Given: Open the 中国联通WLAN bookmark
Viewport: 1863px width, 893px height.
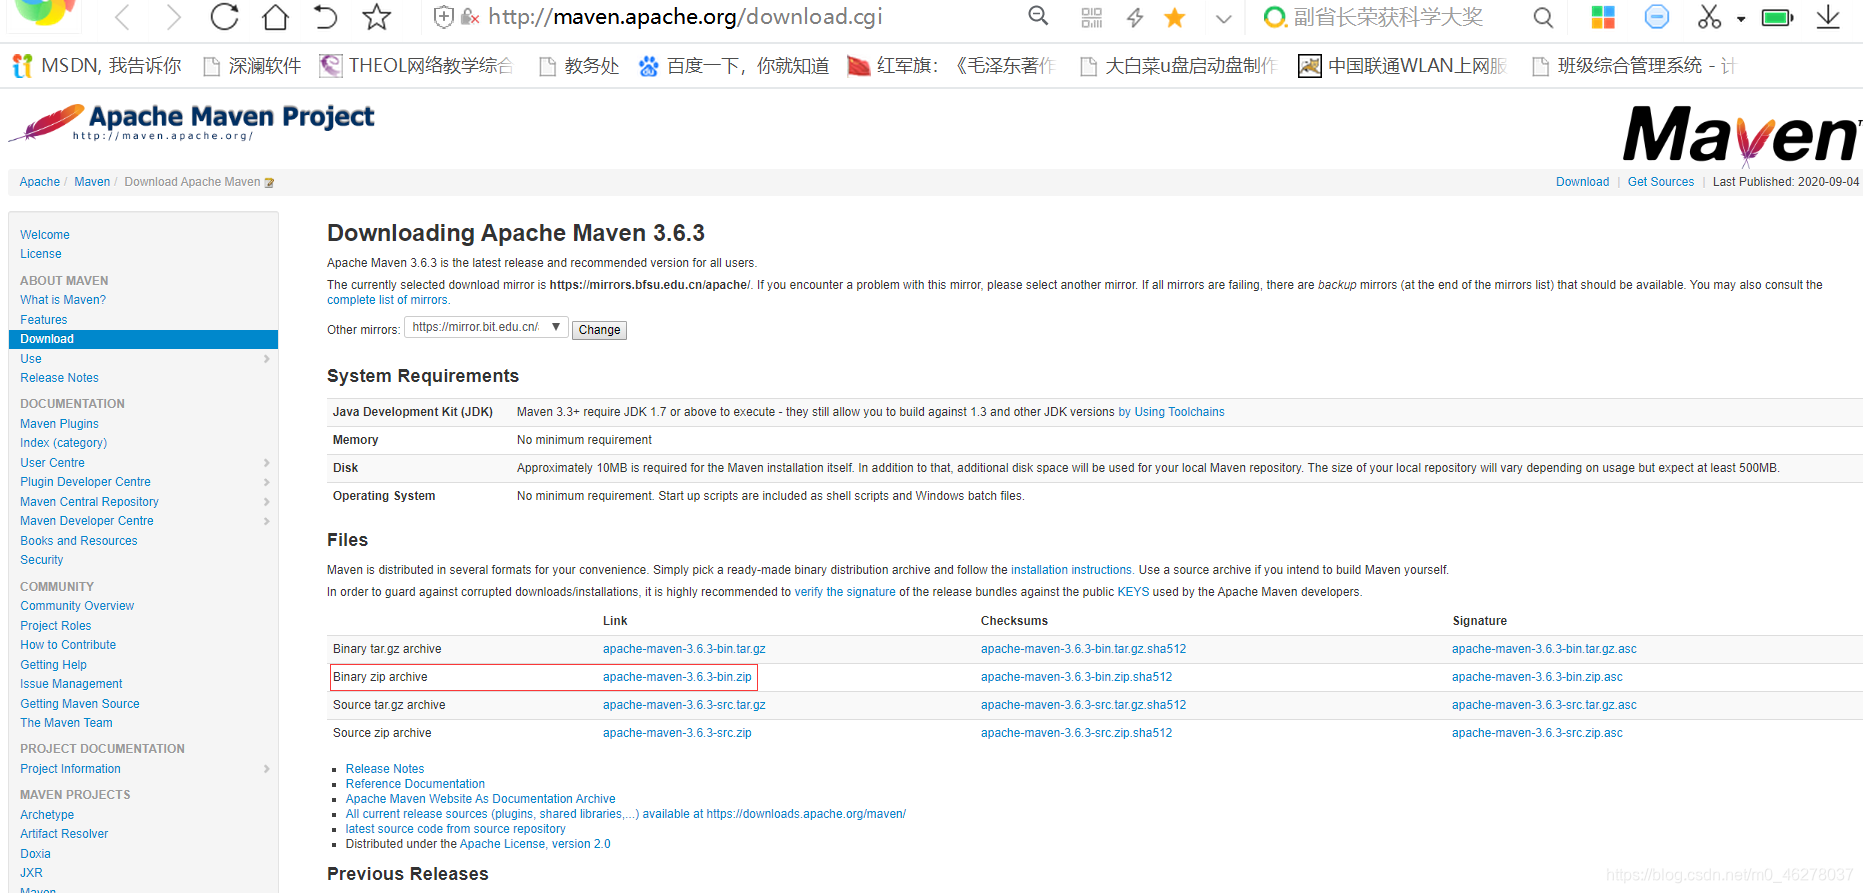Looking at the screenshot, I should click(x=1403, y=66).
